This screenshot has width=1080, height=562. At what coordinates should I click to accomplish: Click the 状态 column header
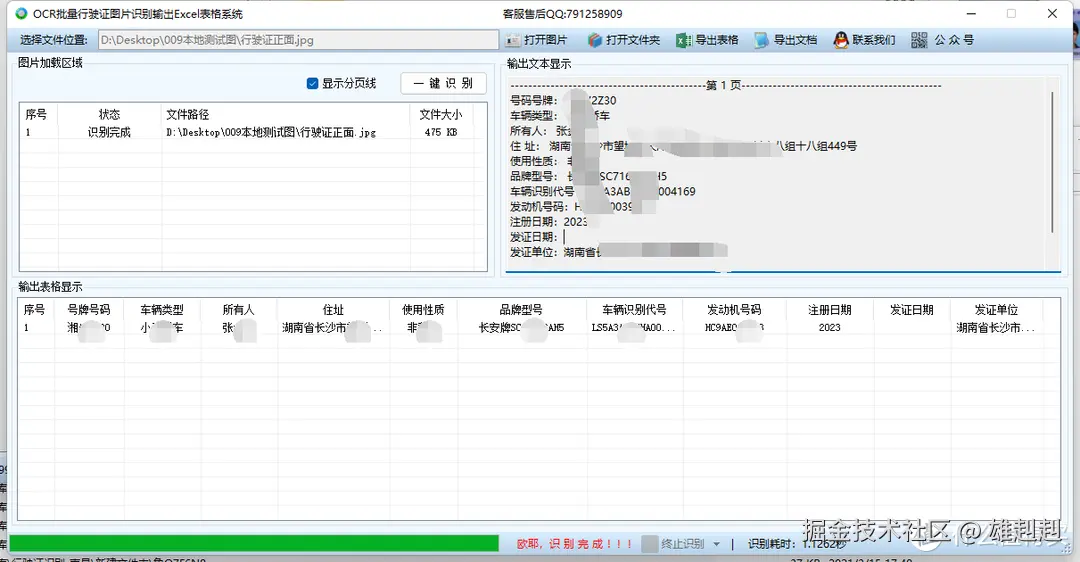coord(109,114)
